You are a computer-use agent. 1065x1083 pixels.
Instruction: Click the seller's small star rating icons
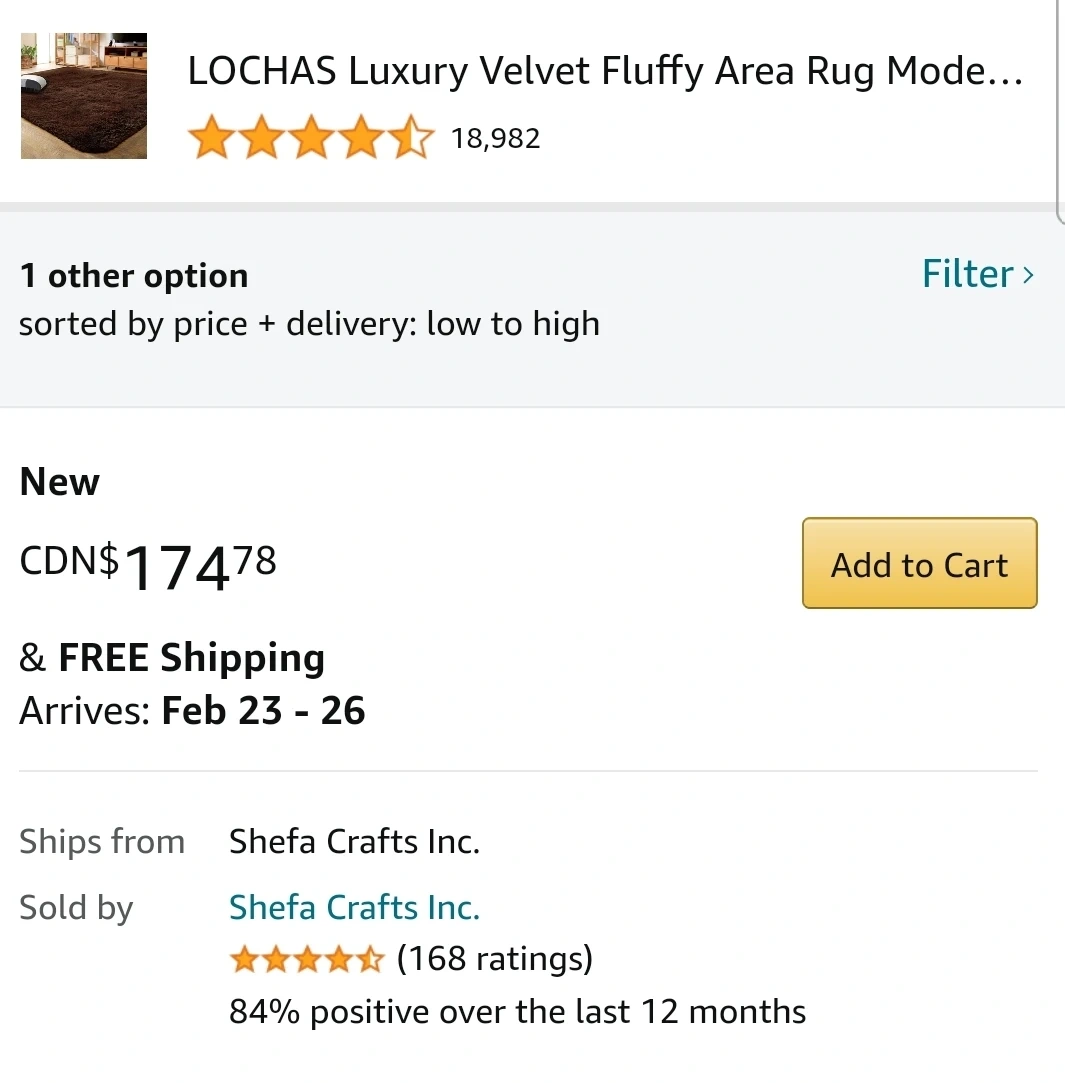tap(306, 960)
